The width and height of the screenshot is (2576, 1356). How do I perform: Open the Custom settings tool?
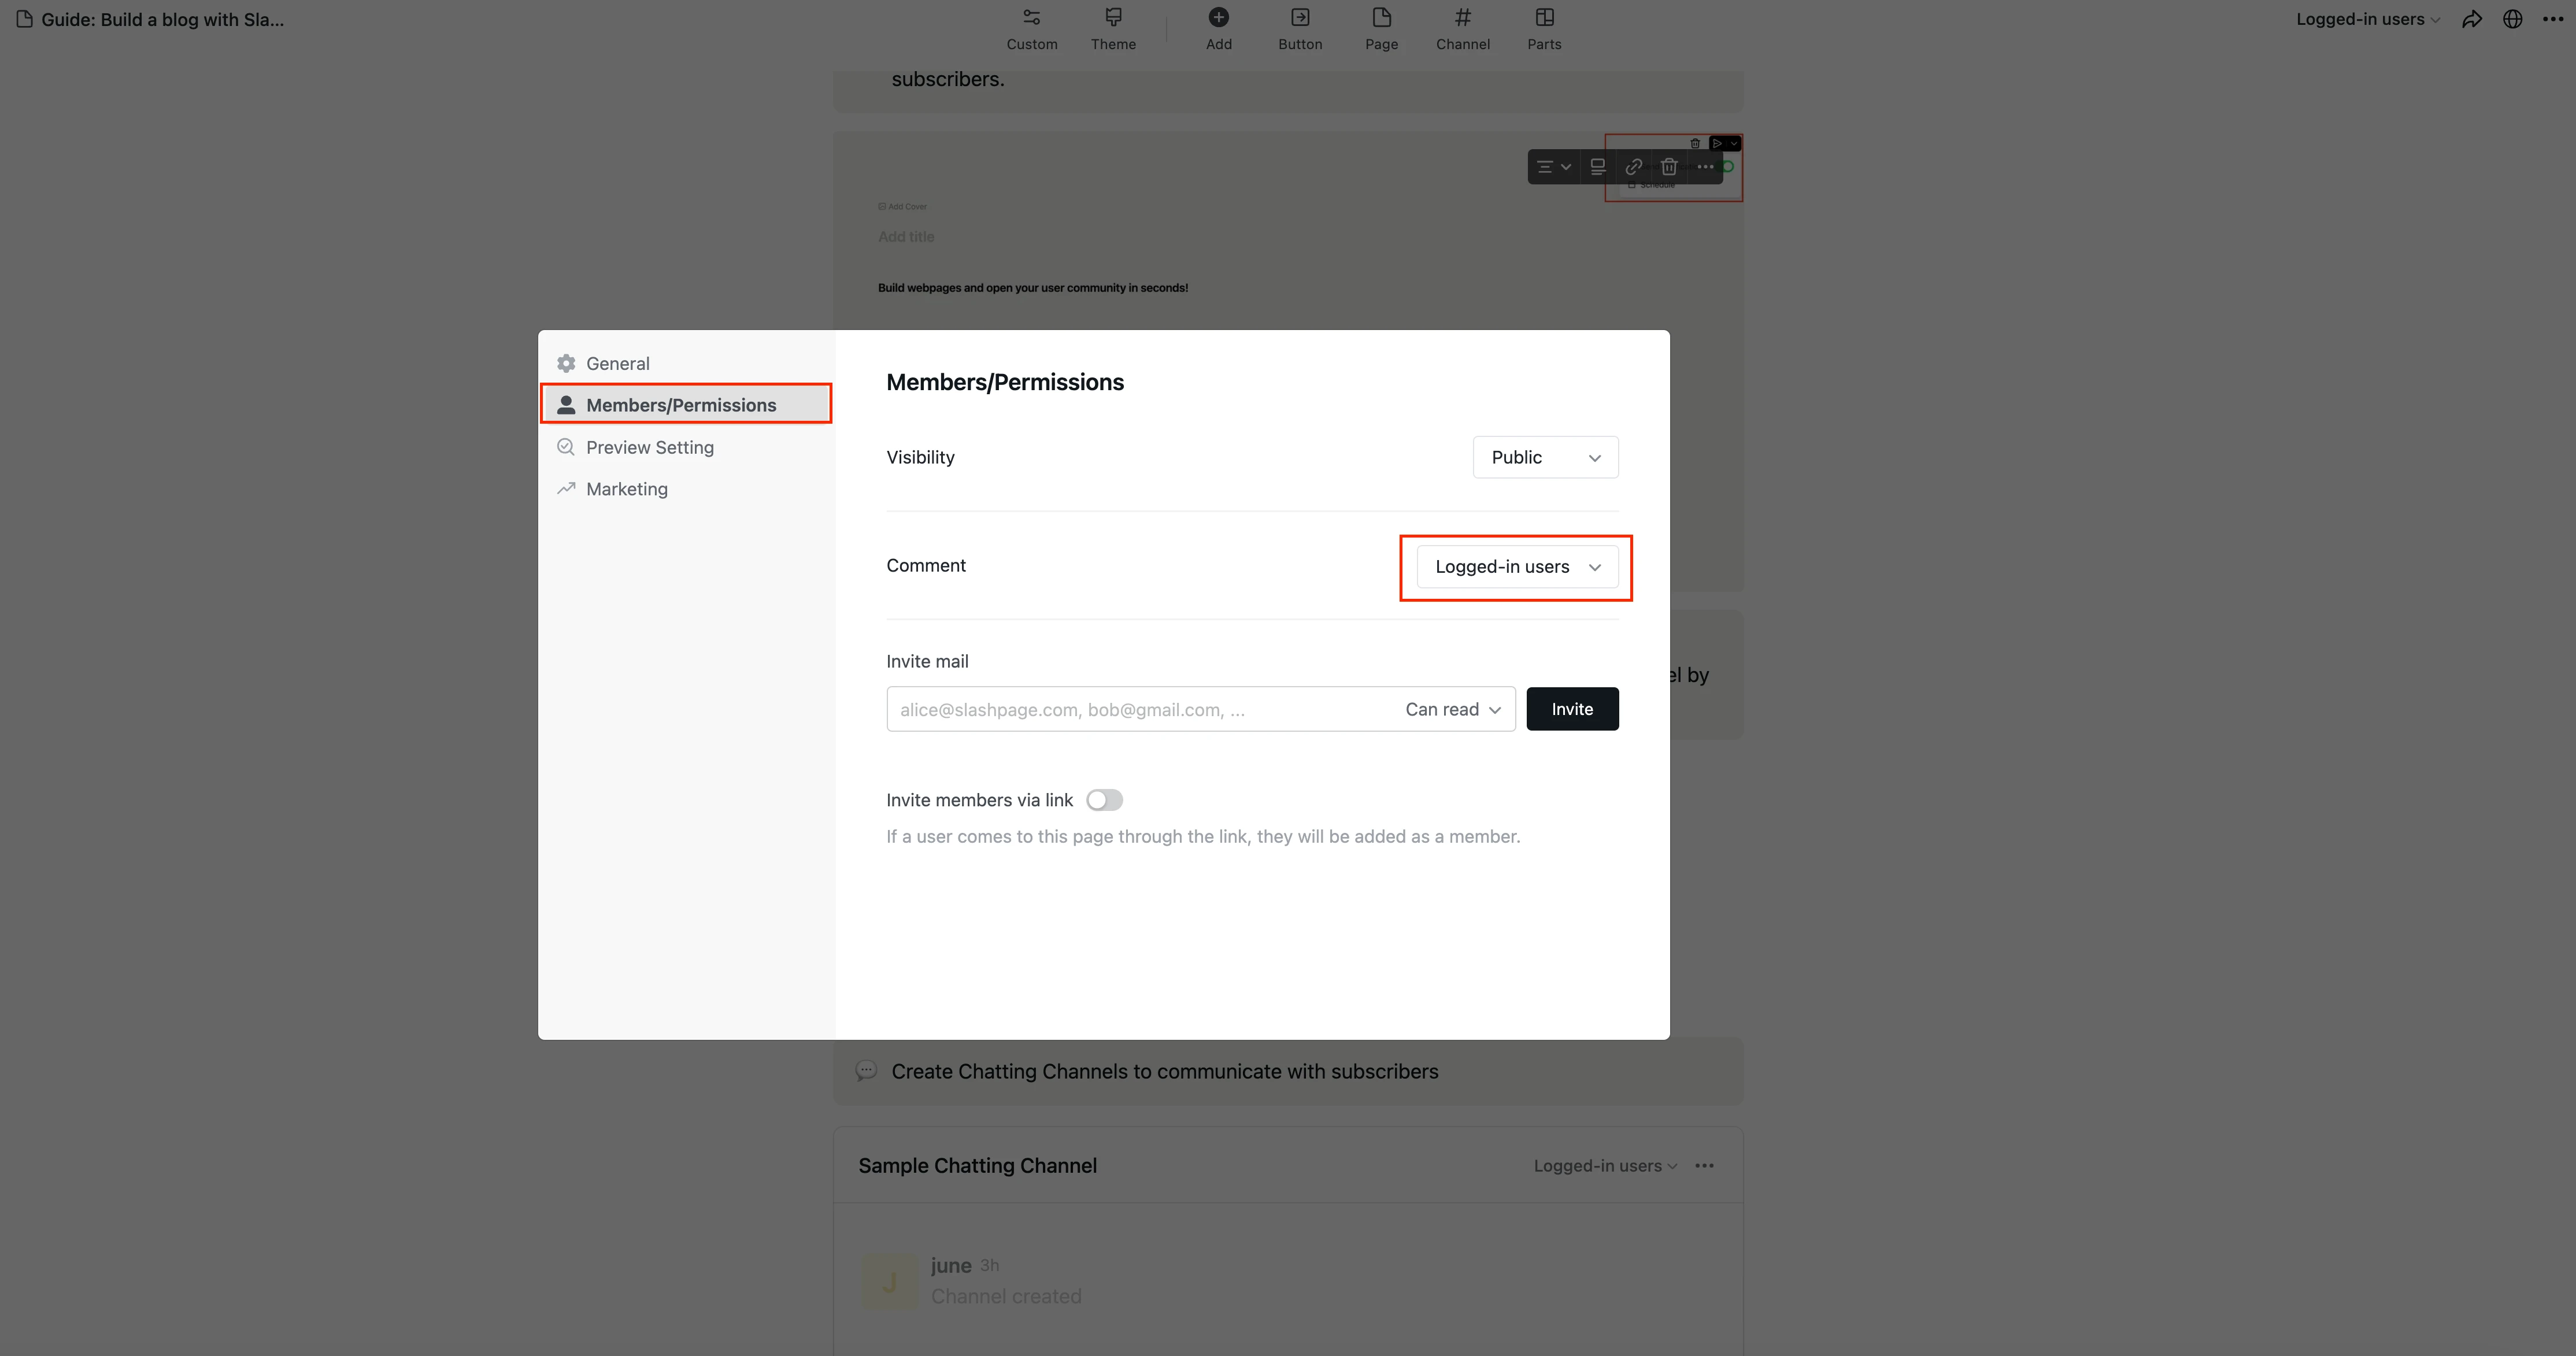coord(1031,30)
